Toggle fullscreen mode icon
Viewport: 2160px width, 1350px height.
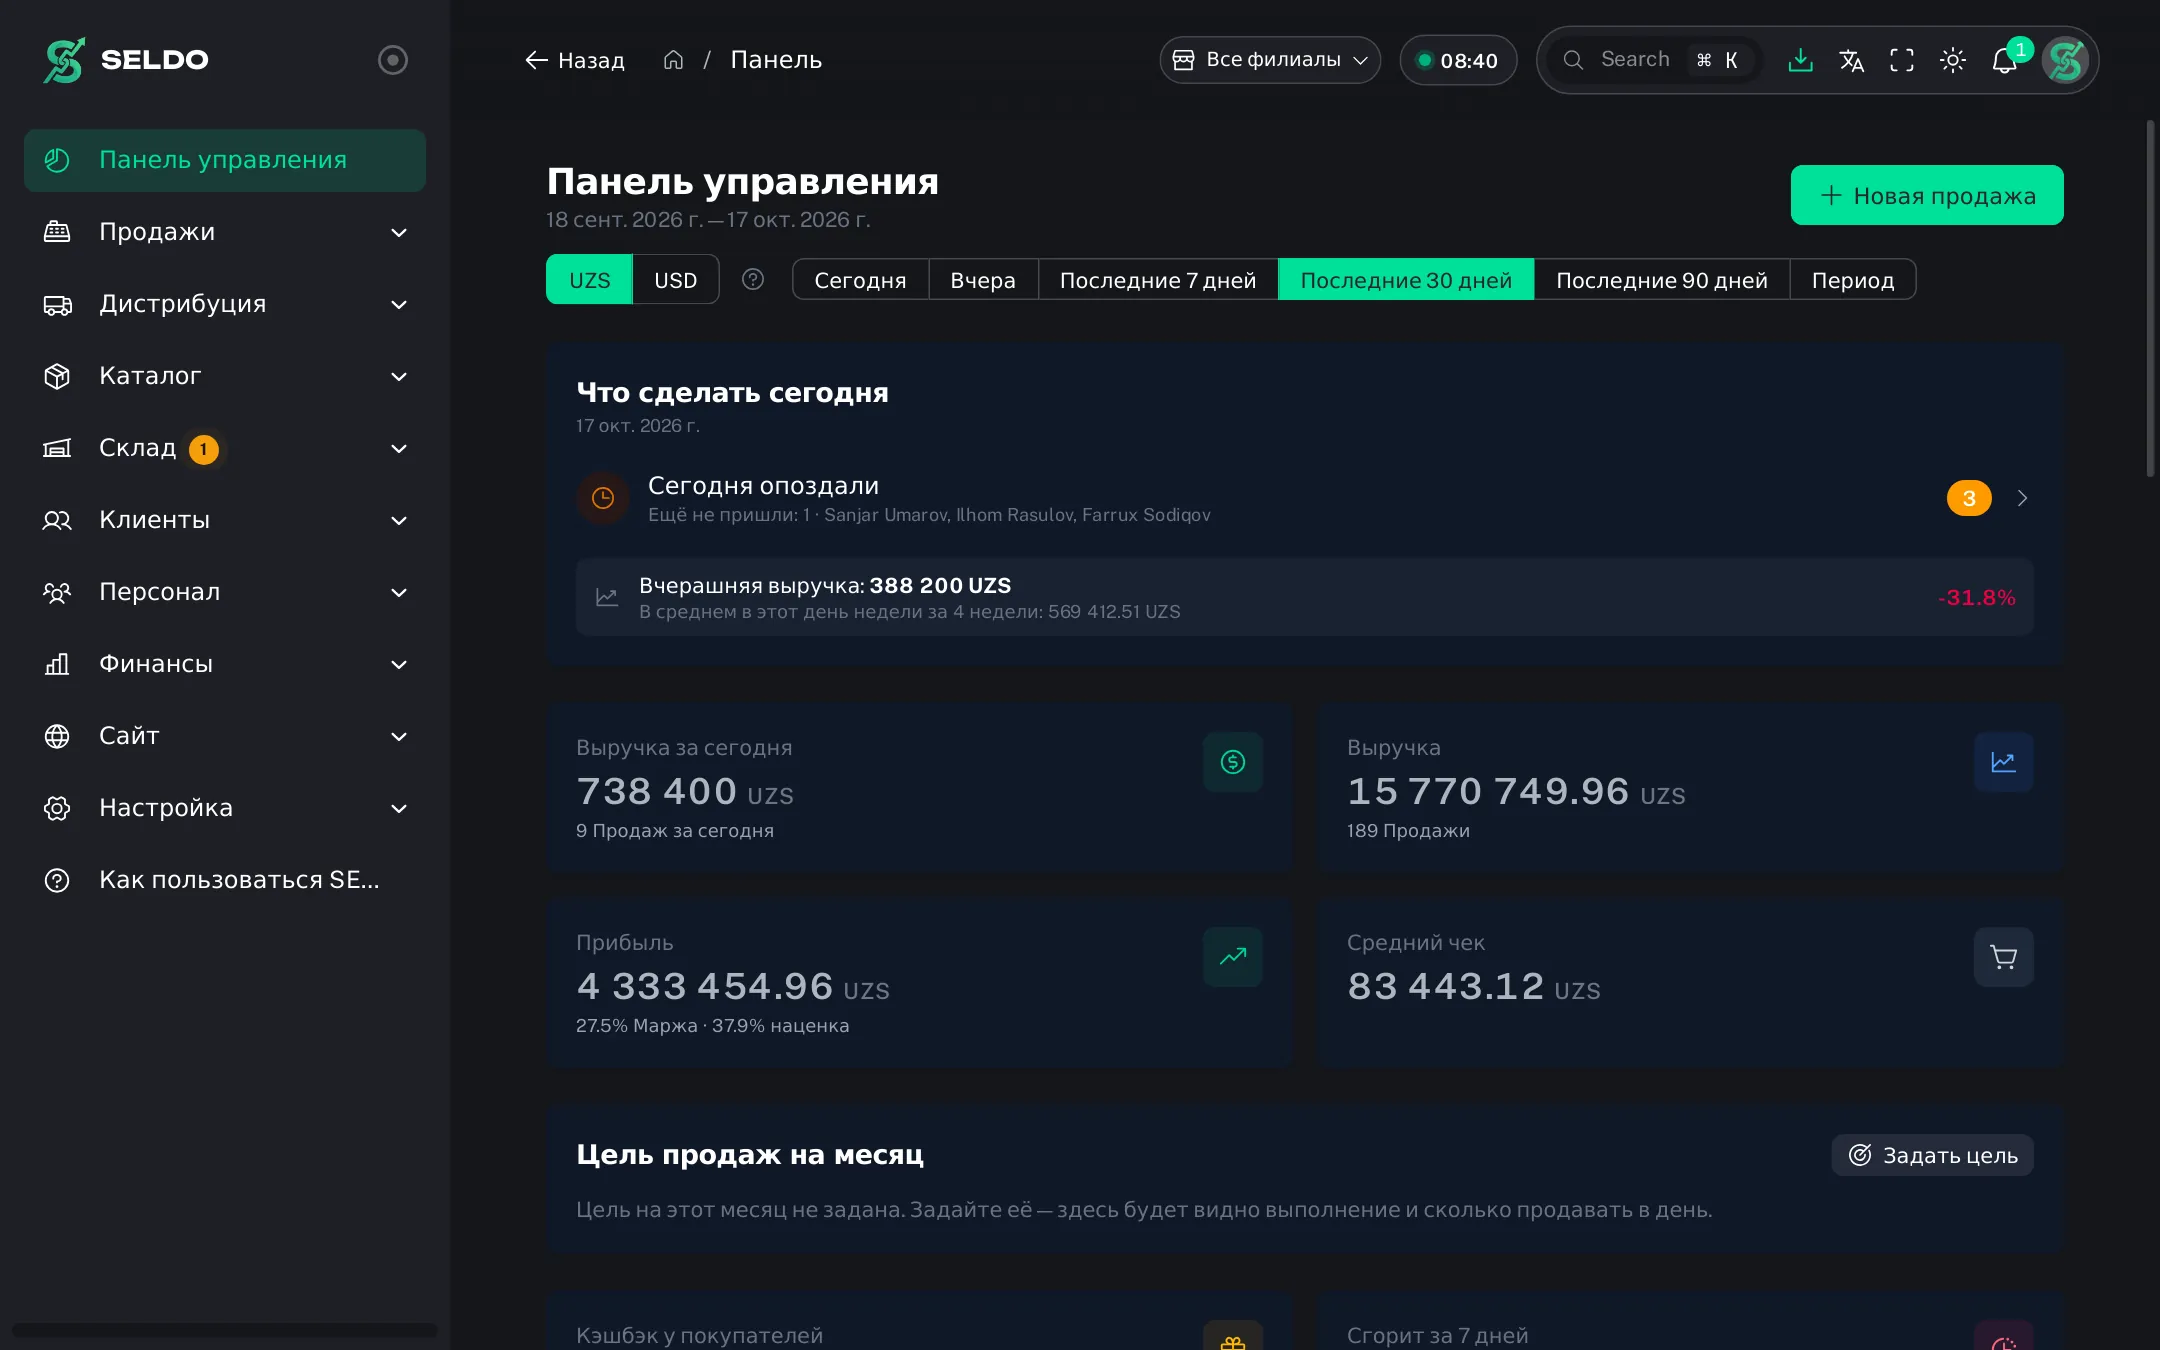pyautogui.click(x=1902, y=60)
